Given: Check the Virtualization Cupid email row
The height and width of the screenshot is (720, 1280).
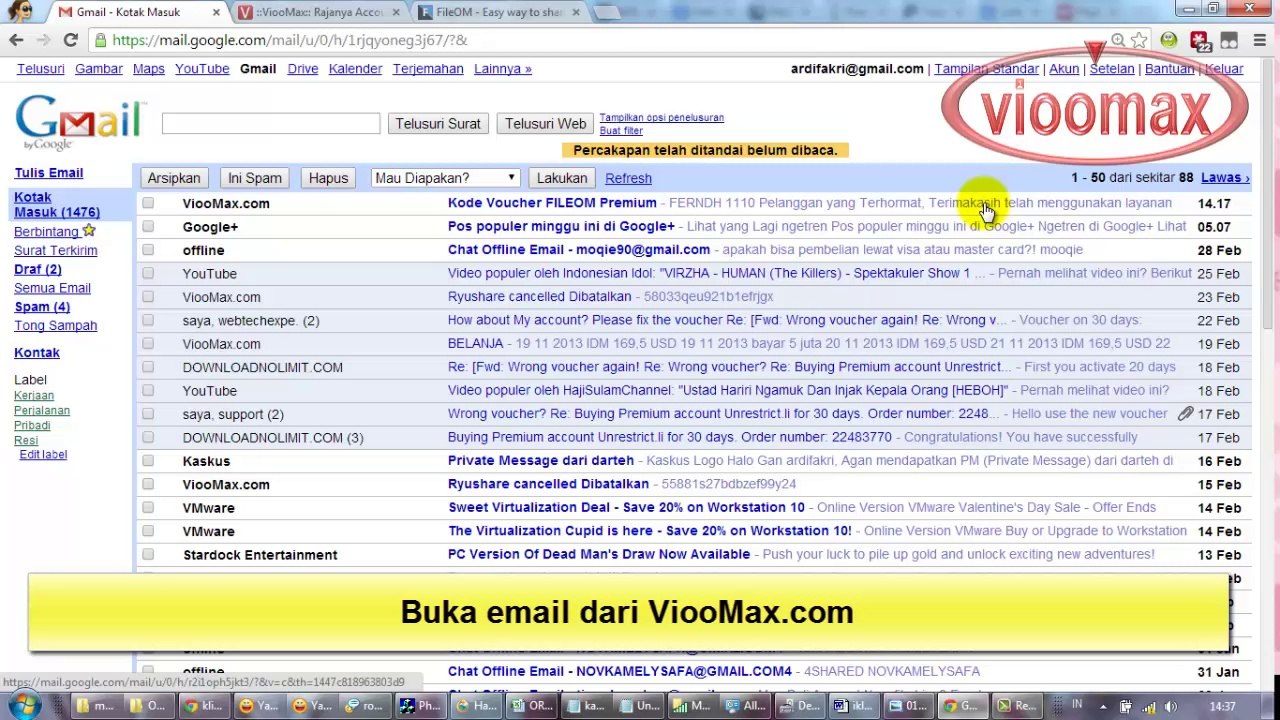Looking at the screenshot, I should tap(148, 531).
